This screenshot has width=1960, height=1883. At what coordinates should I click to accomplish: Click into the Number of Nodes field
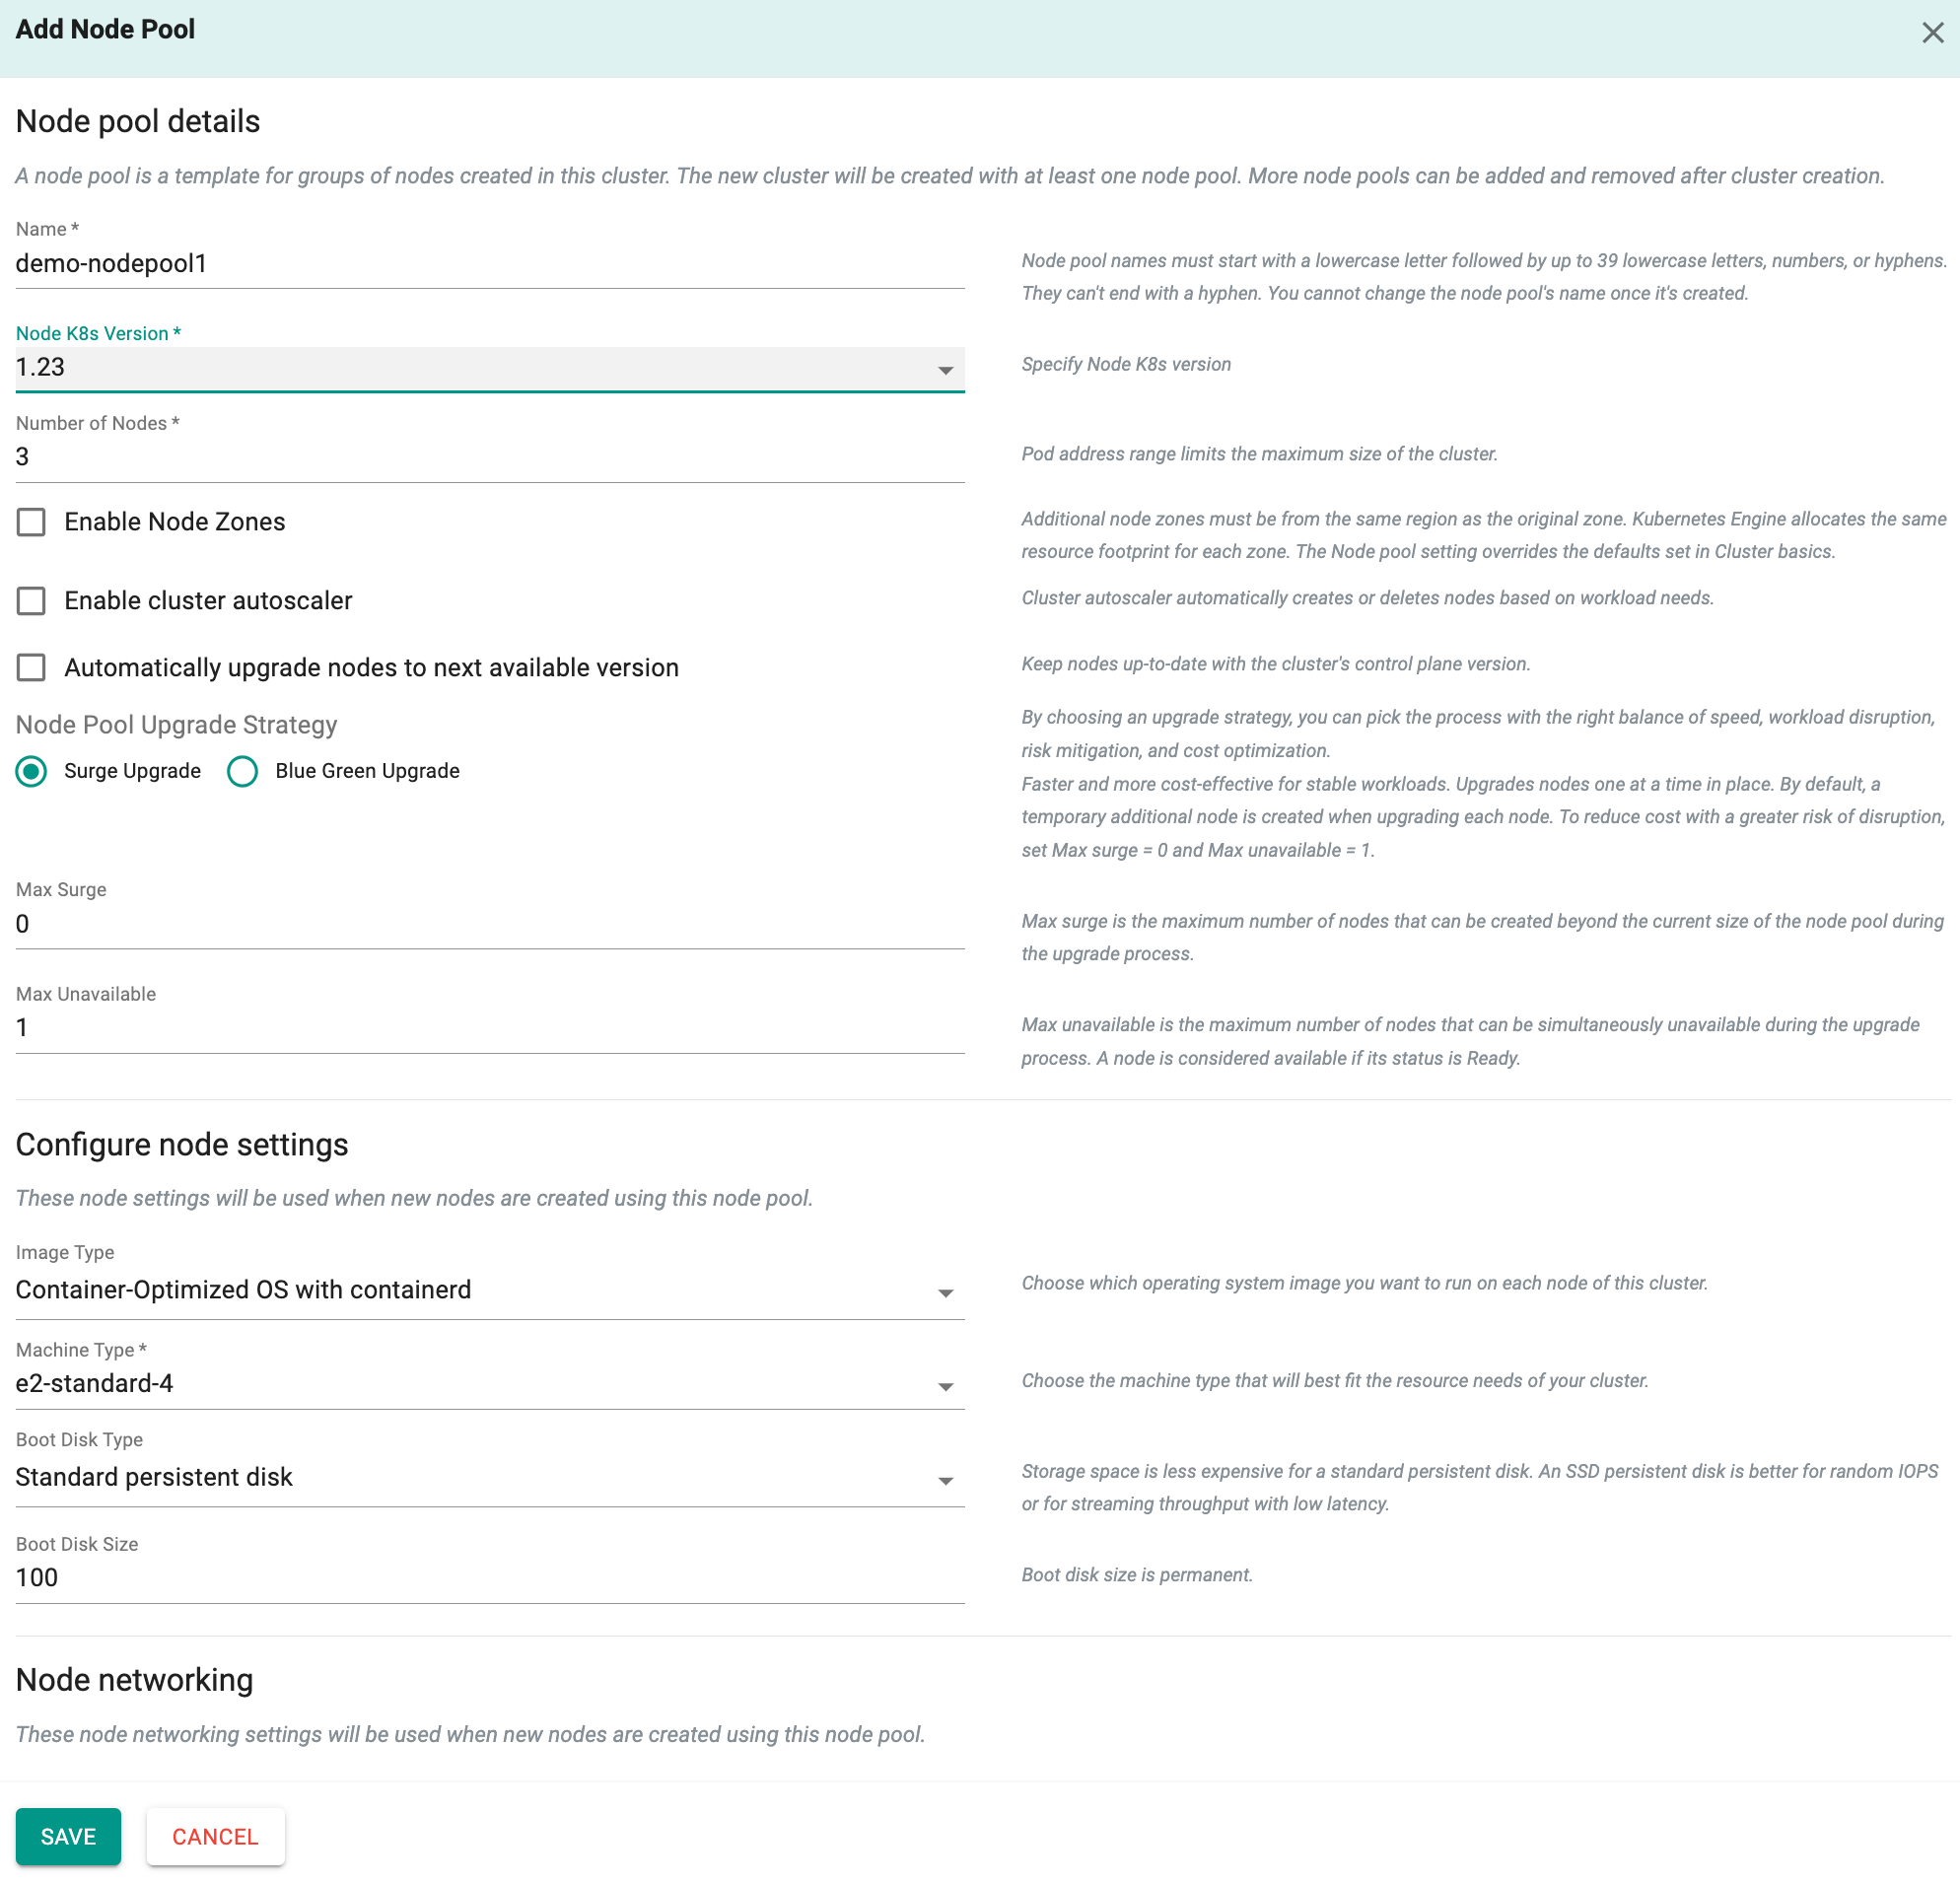[x=490, y=457]
